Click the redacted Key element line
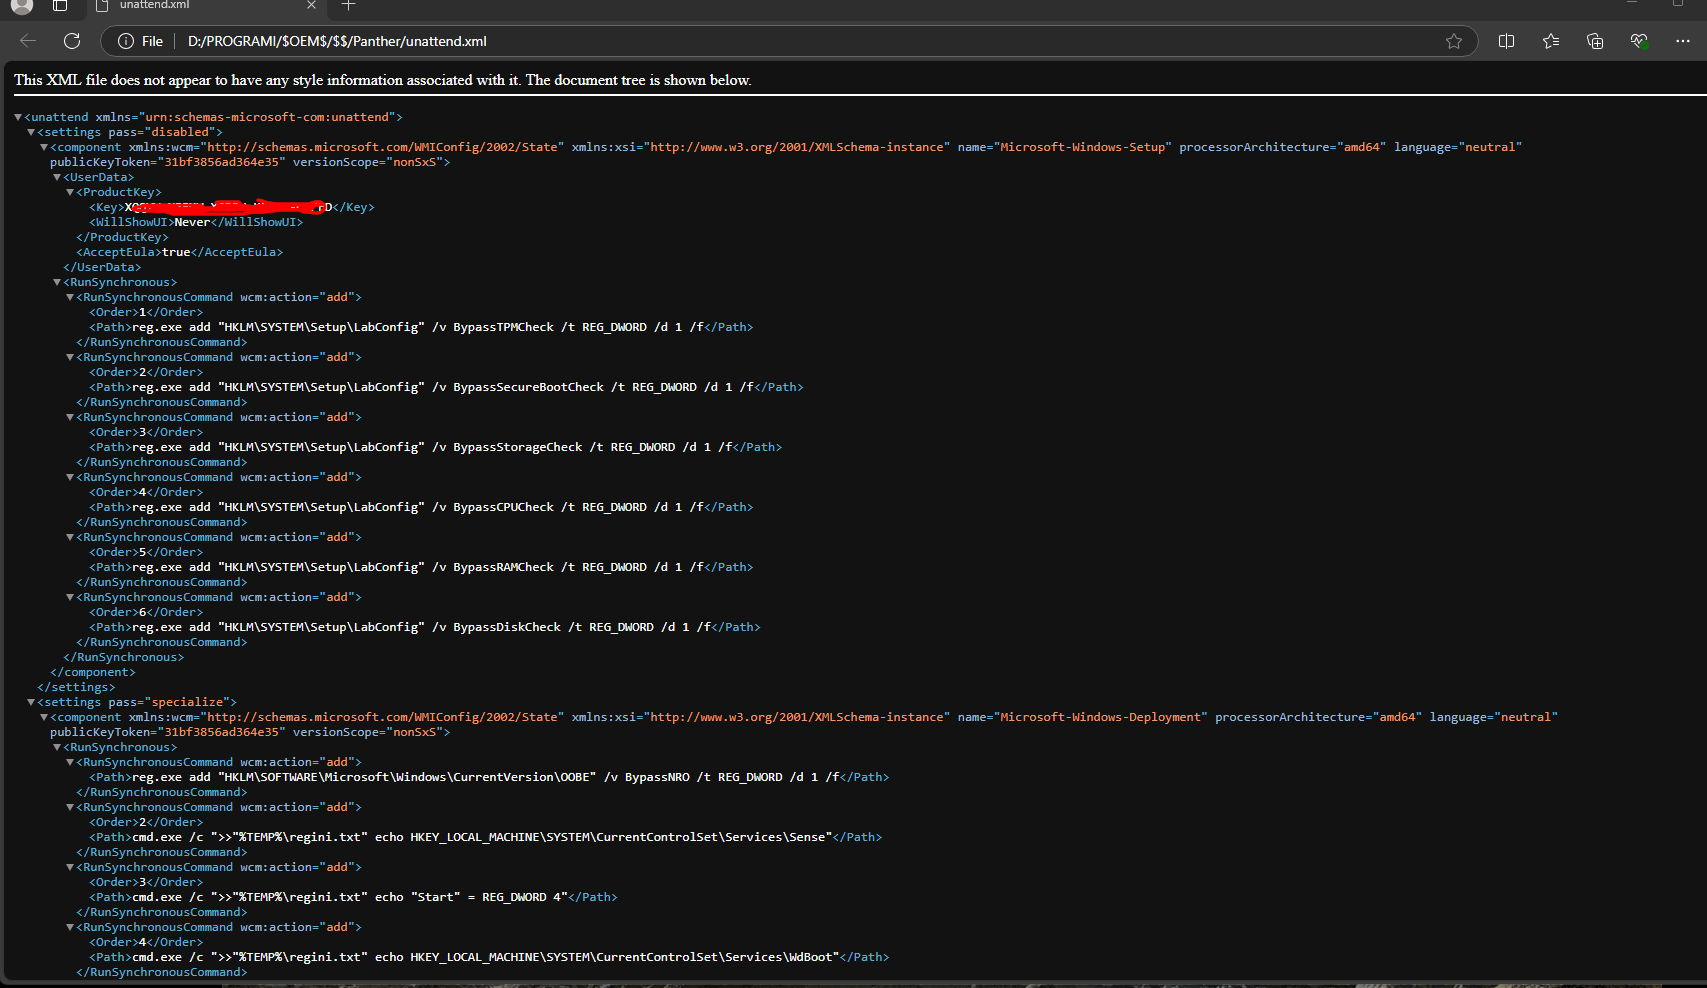The width and height of the screenshot is (1707, 988). coord(232,207)
